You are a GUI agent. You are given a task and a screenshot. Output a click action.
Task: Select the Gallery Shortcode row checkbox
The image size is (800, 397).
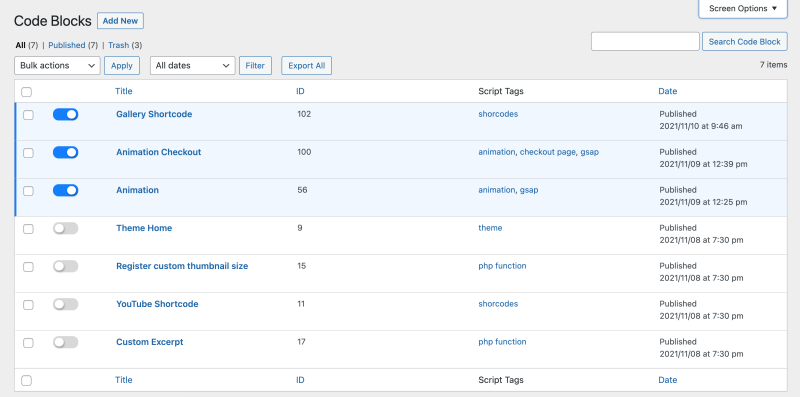click(x=28, y=115)
